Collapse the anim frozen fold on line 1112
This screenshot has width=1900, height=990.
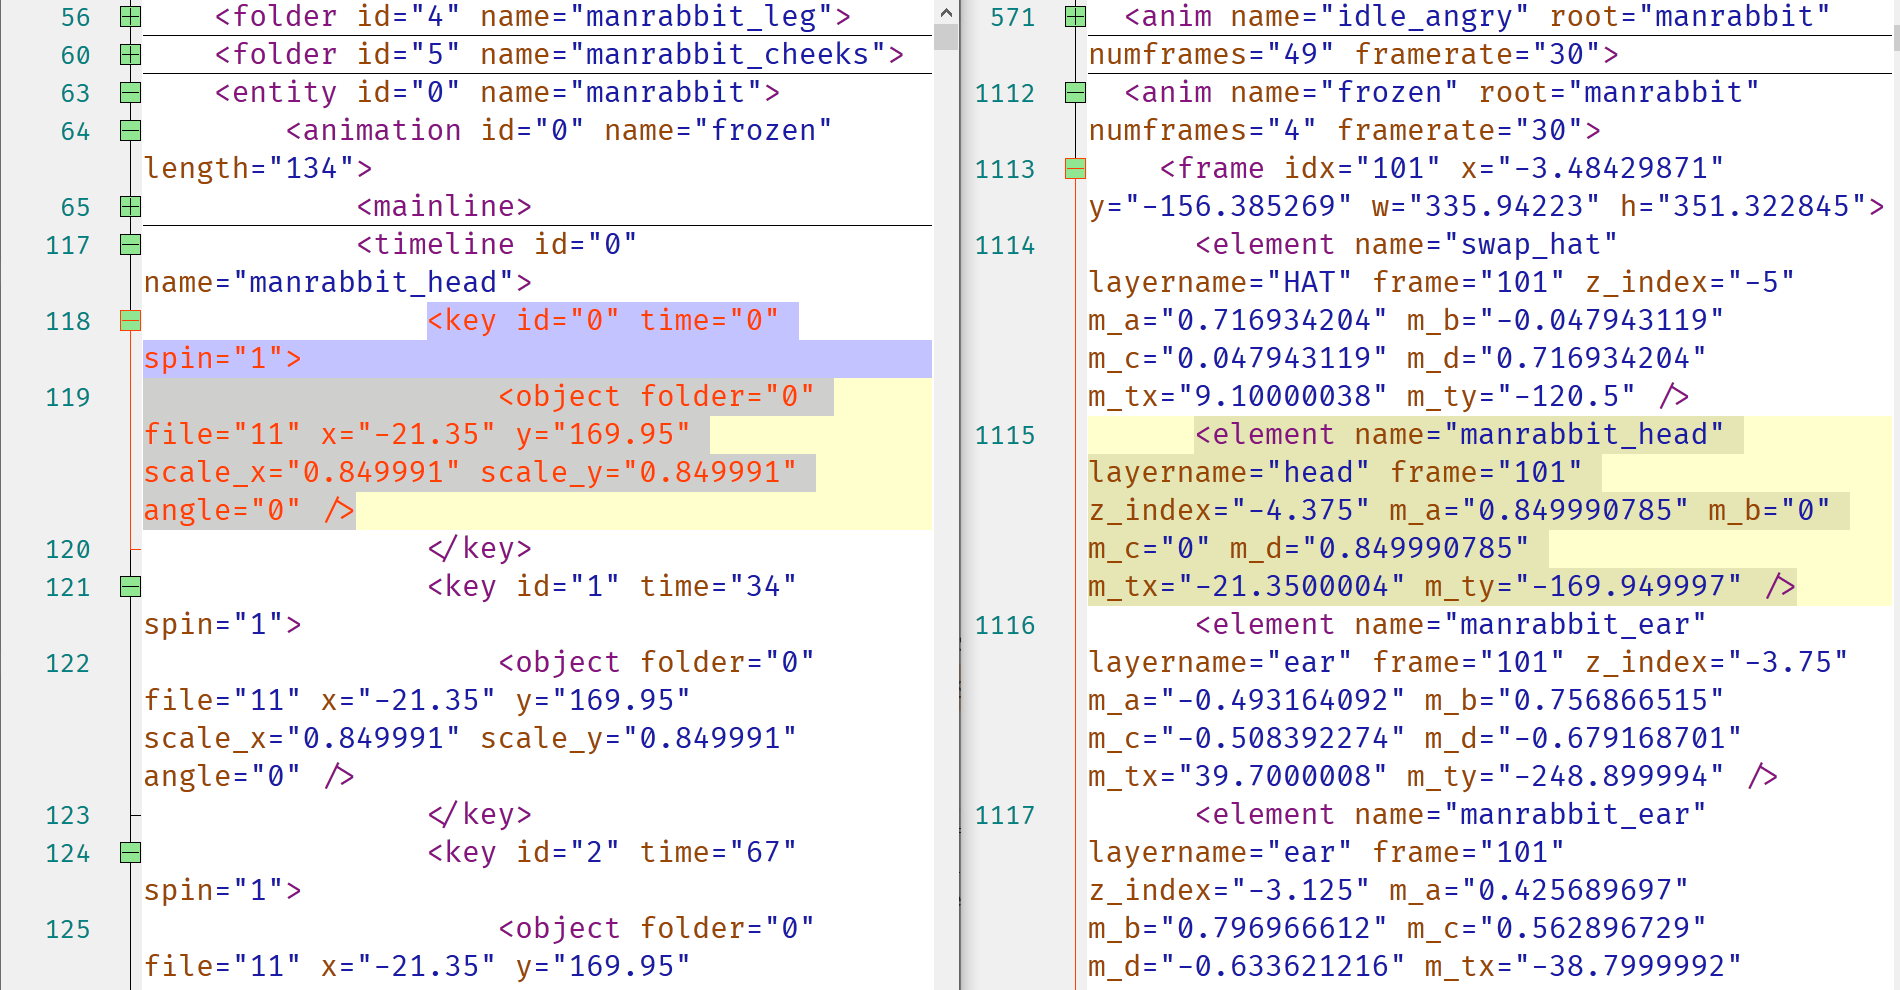tap(1075, 93)
